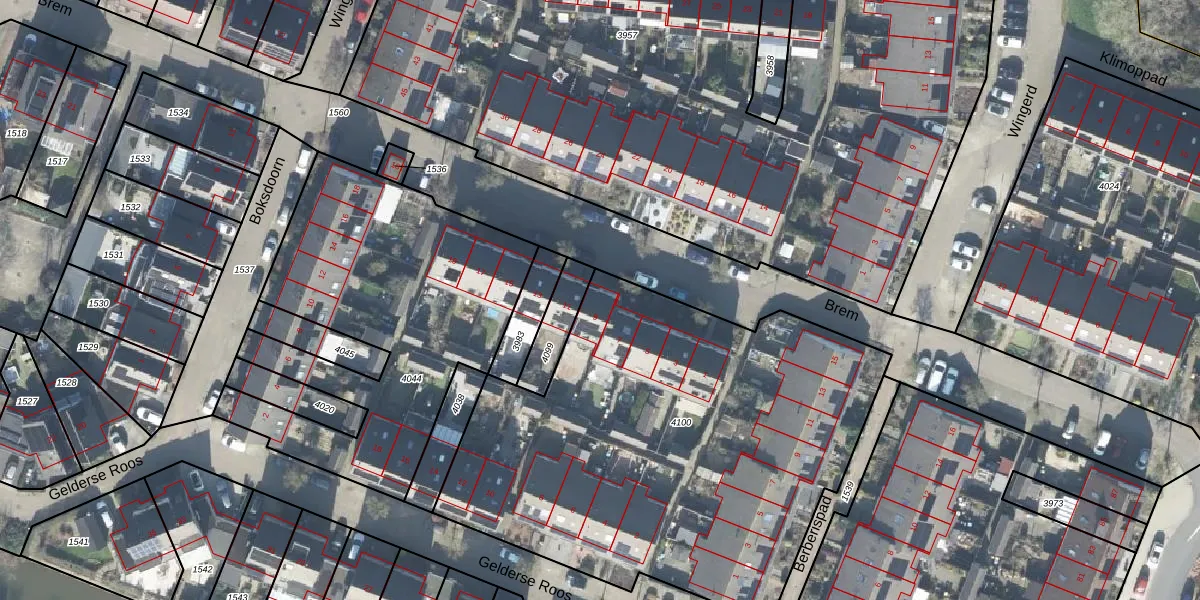
Task: Select parcel 4045 label
Action: click(345, 352)
